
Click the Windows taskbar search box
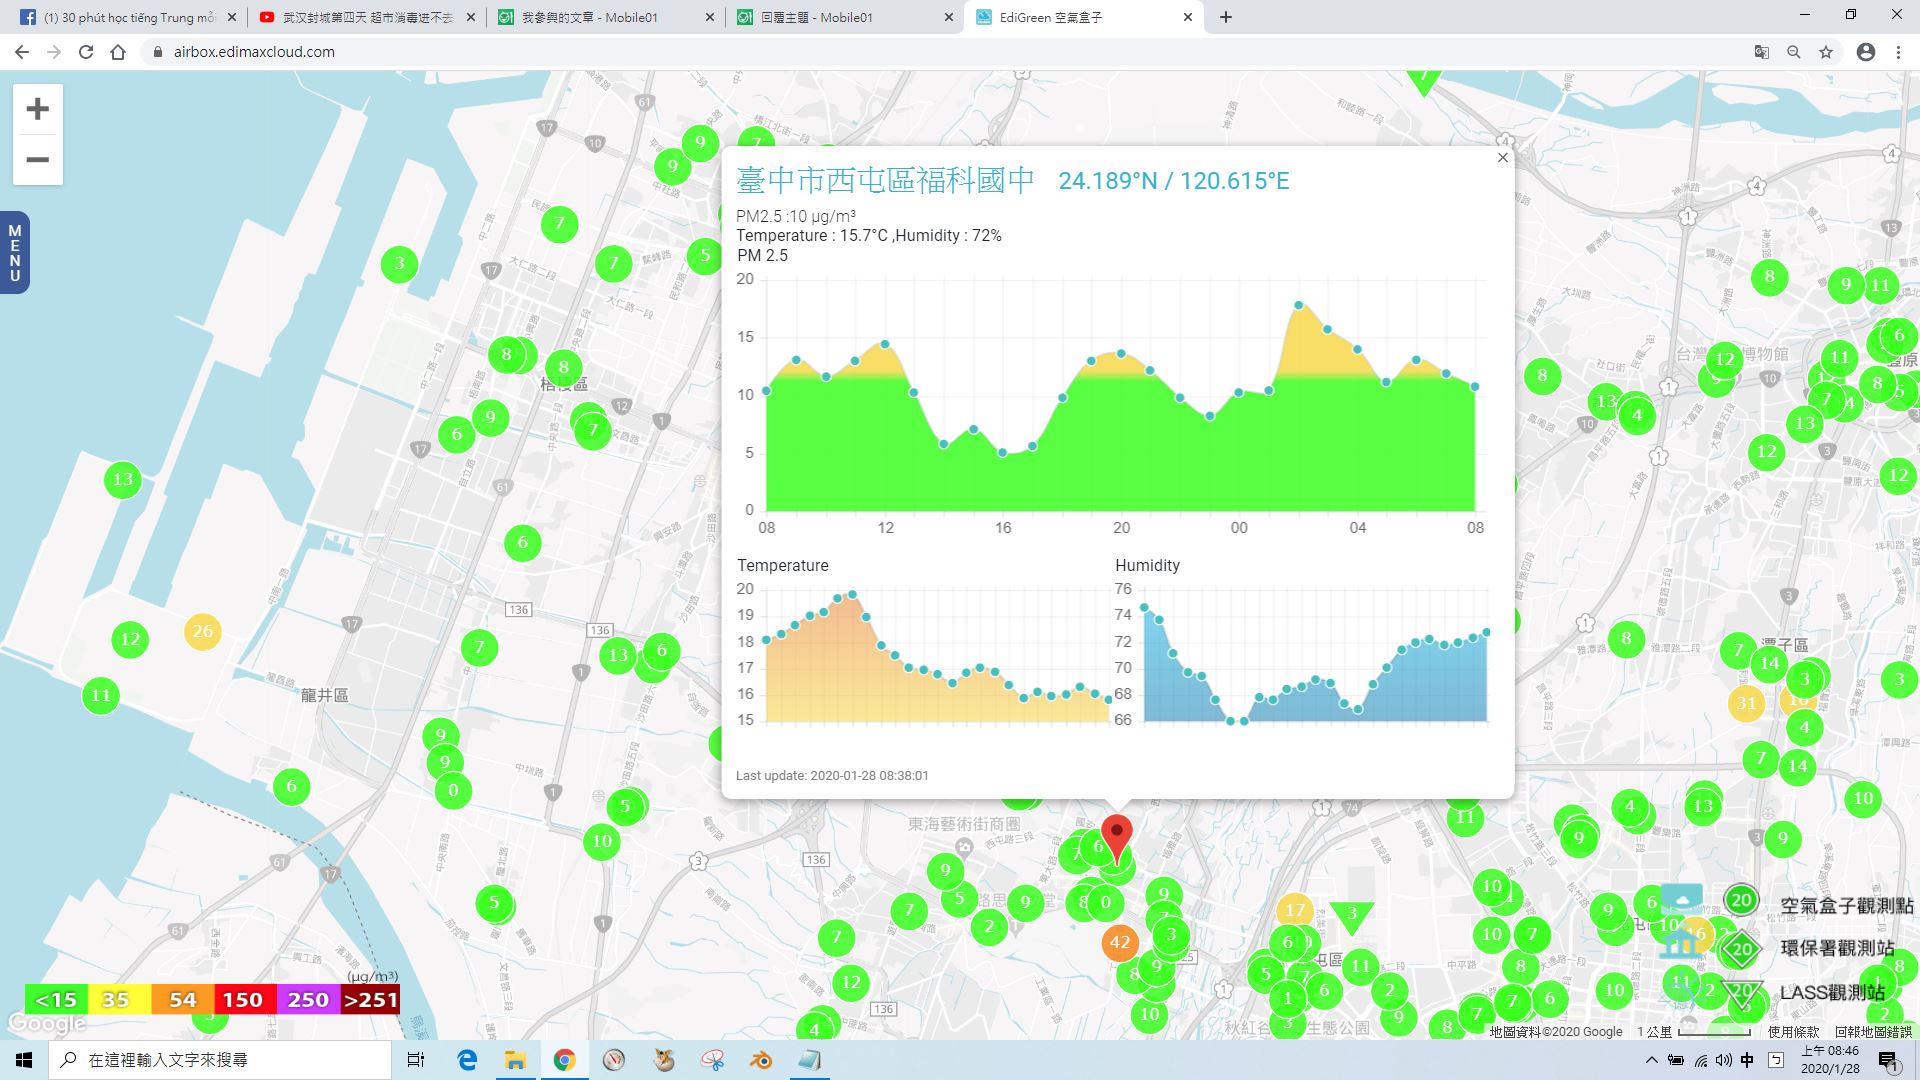pyautogui.click(x=220, y=1060)
